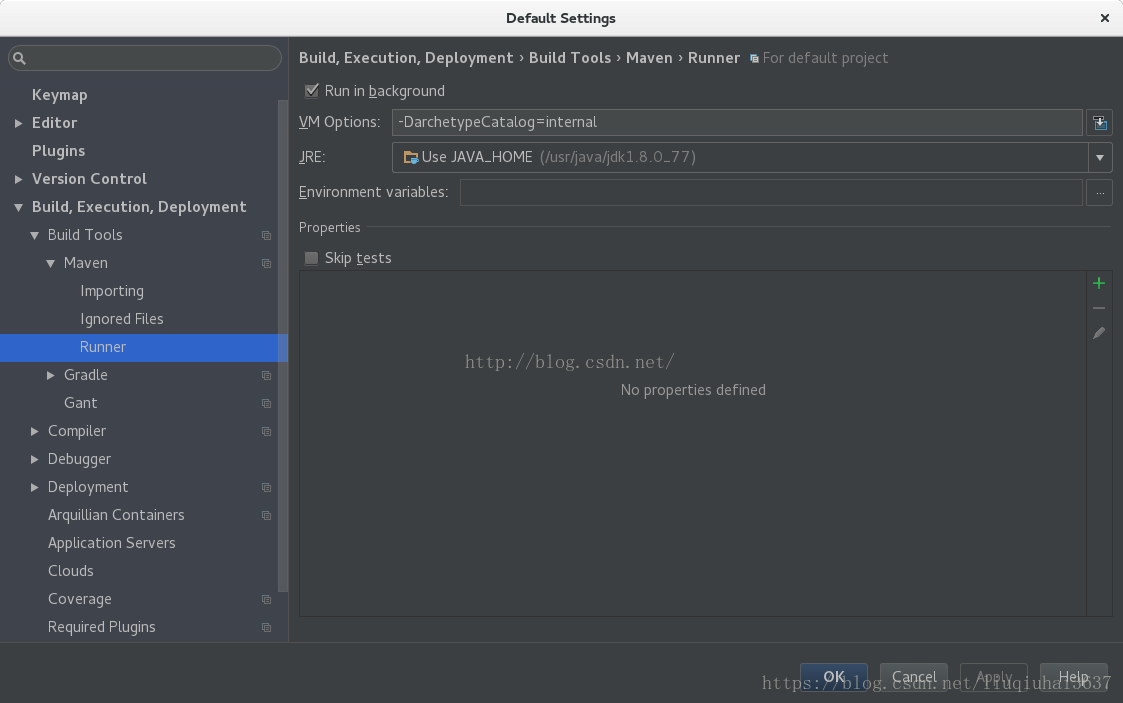This screenshot has height=703, width=1123.
Task: Collapse the Maven tree node
Action: (x=51, y=263)
